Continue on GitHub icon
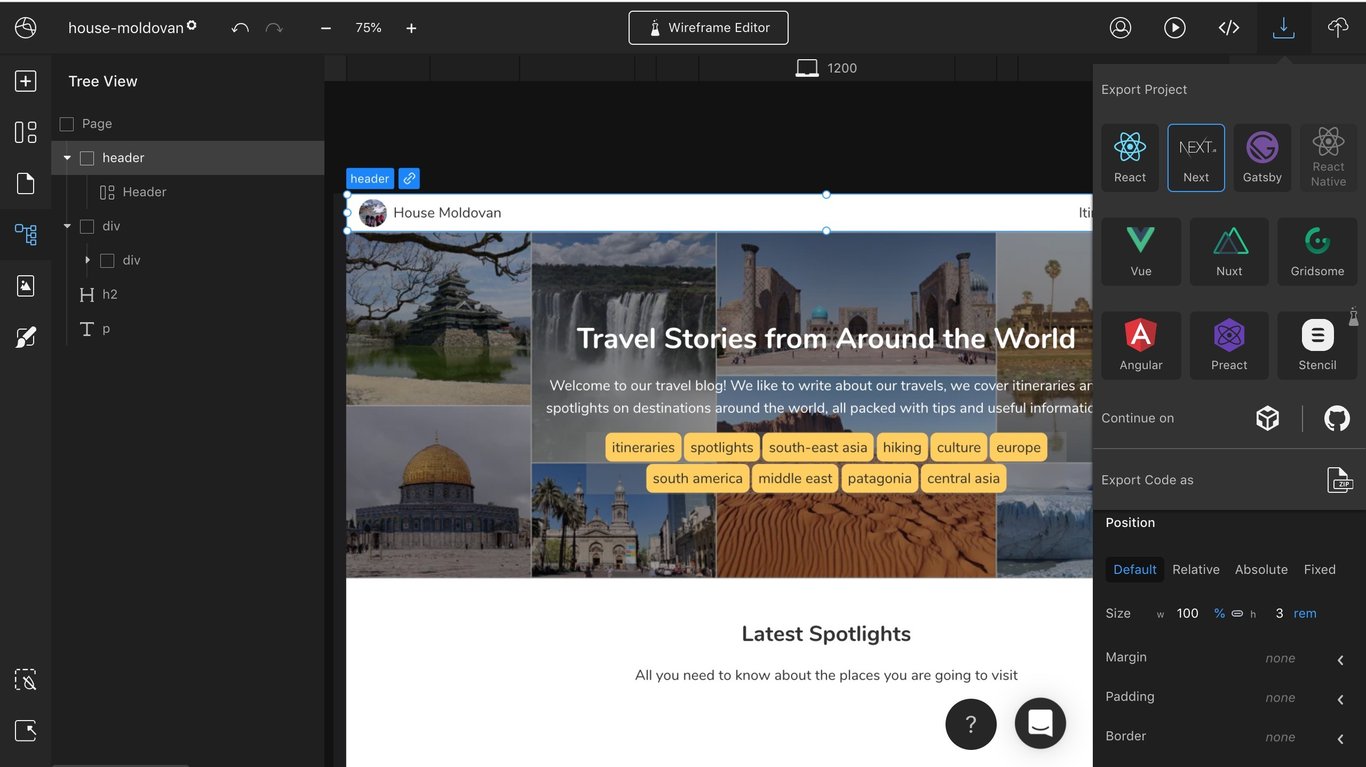The width and height of the screenshot is (1366, 767). (1337, 418)
